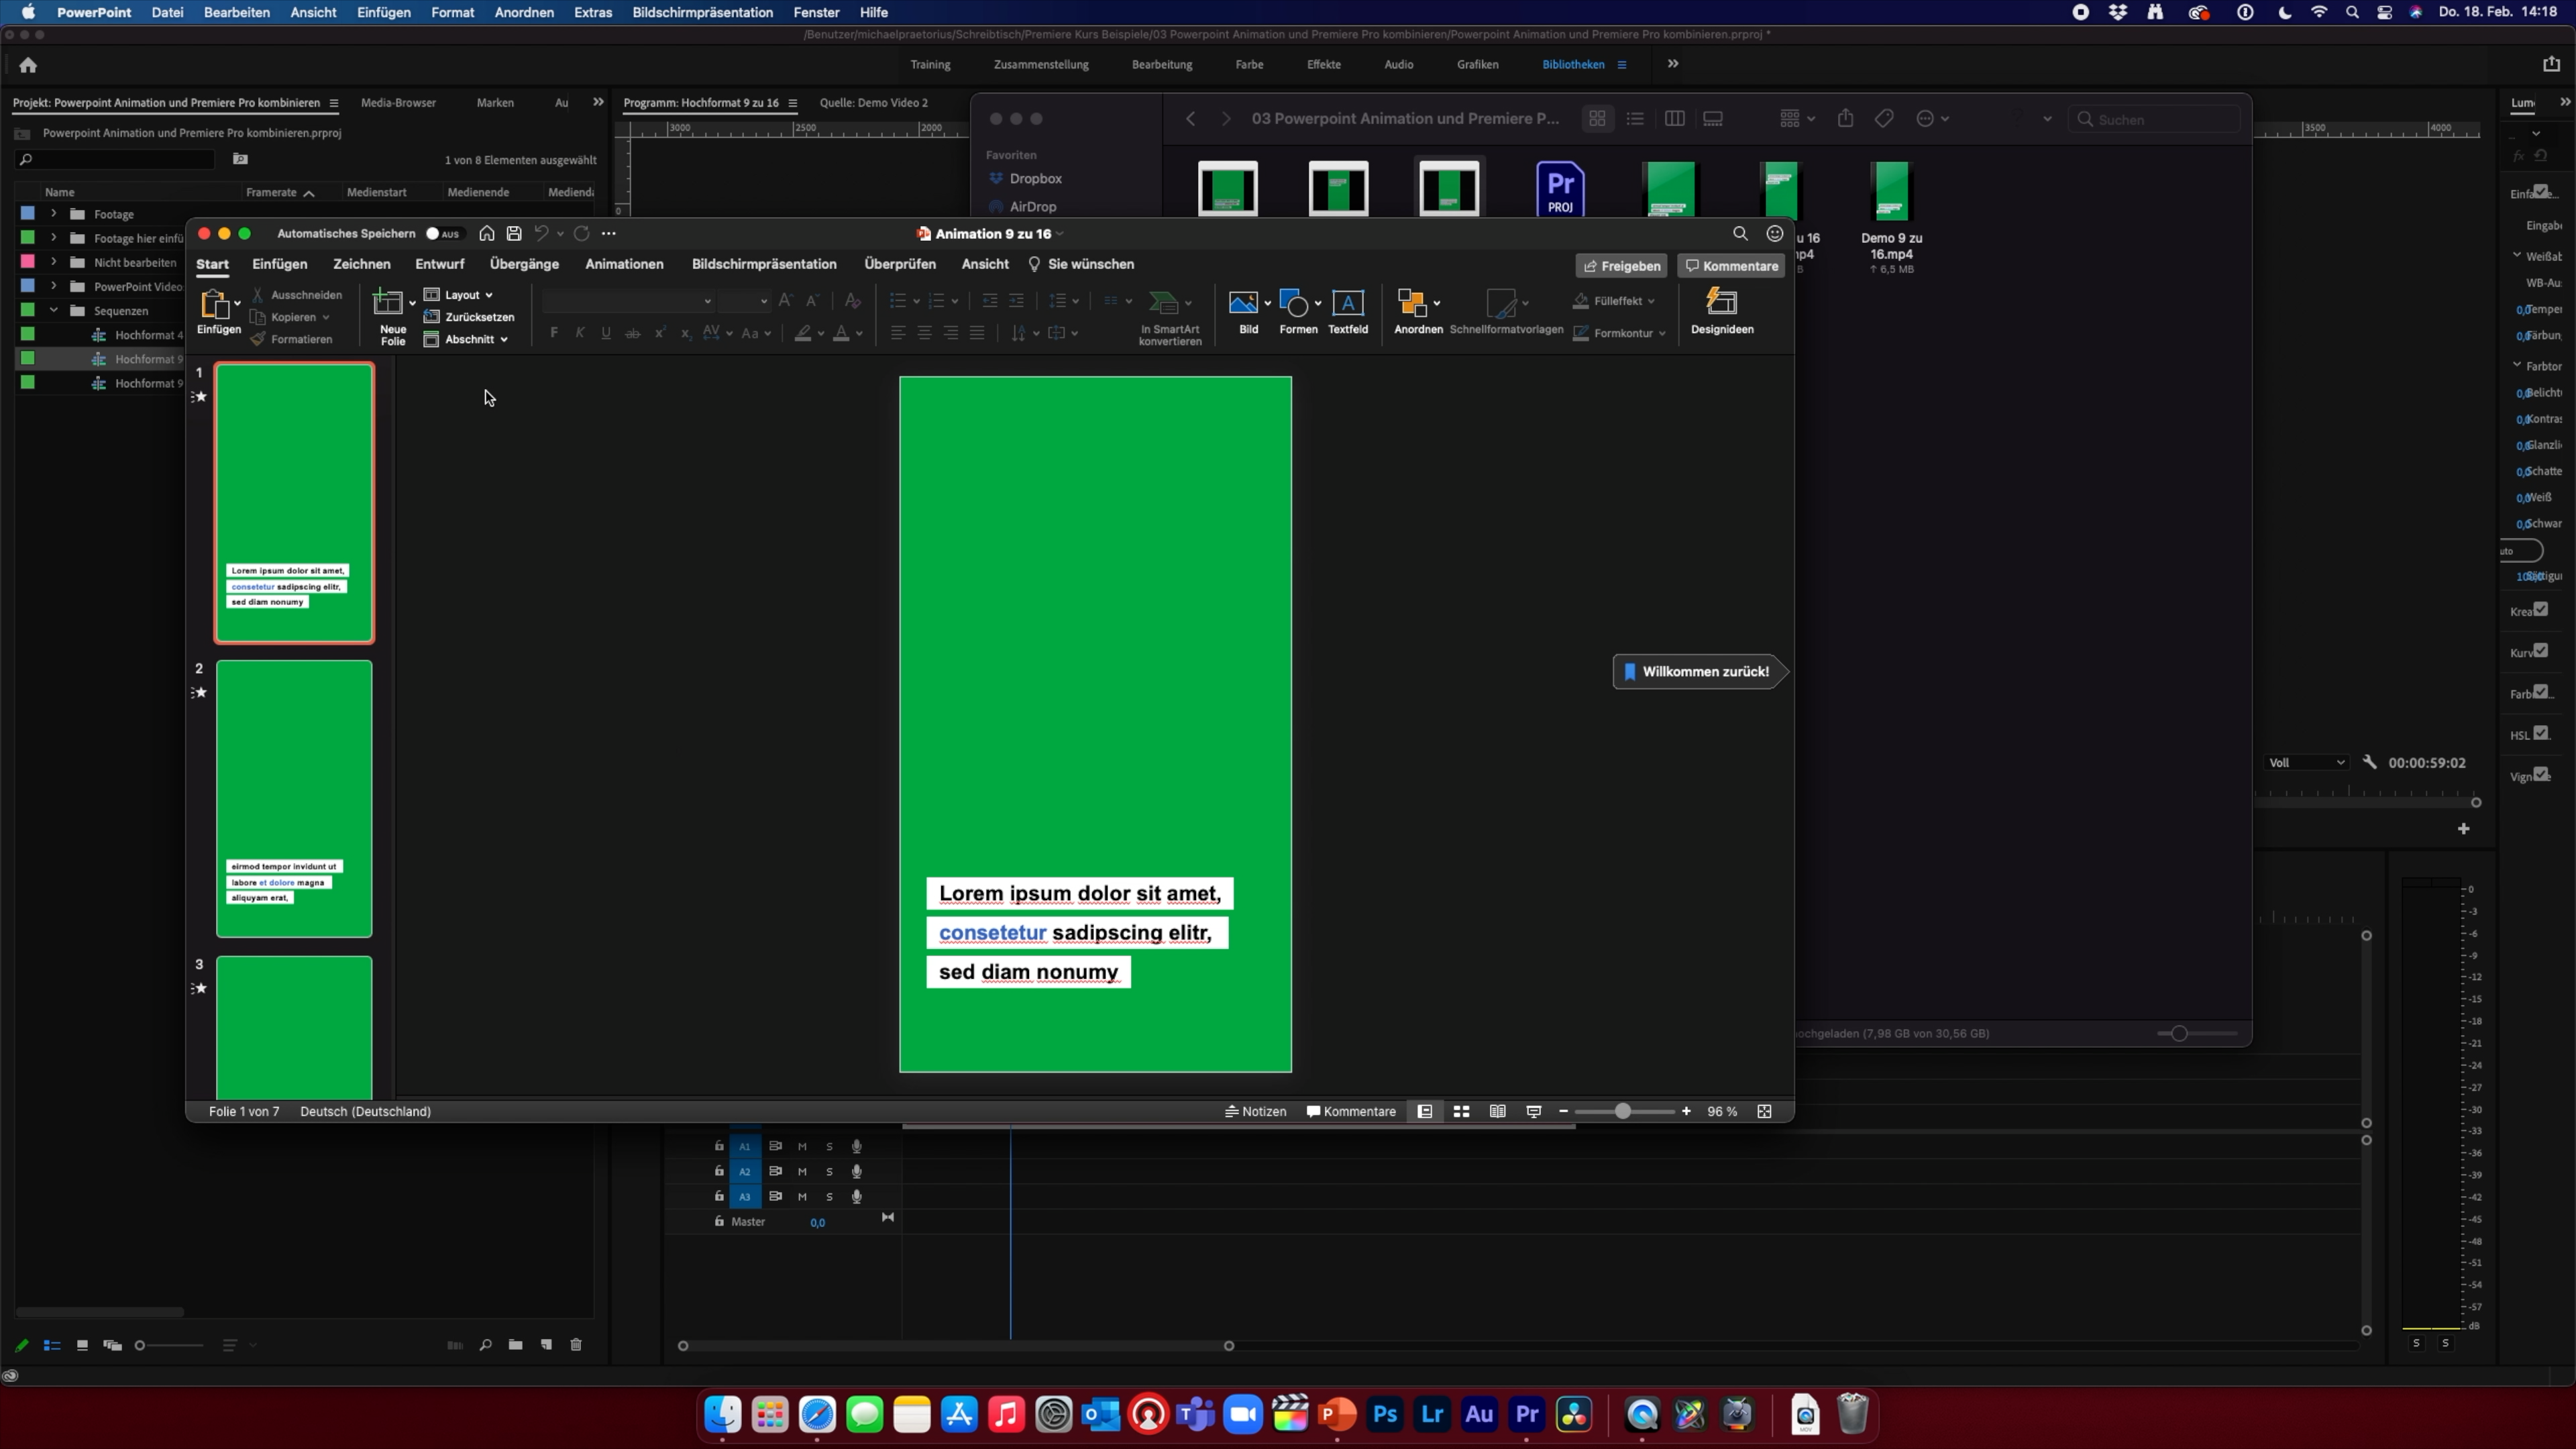This screenshot has height=1449, width=2576.
Task: Toggle track lock for A3
Action: point(719,1196)
